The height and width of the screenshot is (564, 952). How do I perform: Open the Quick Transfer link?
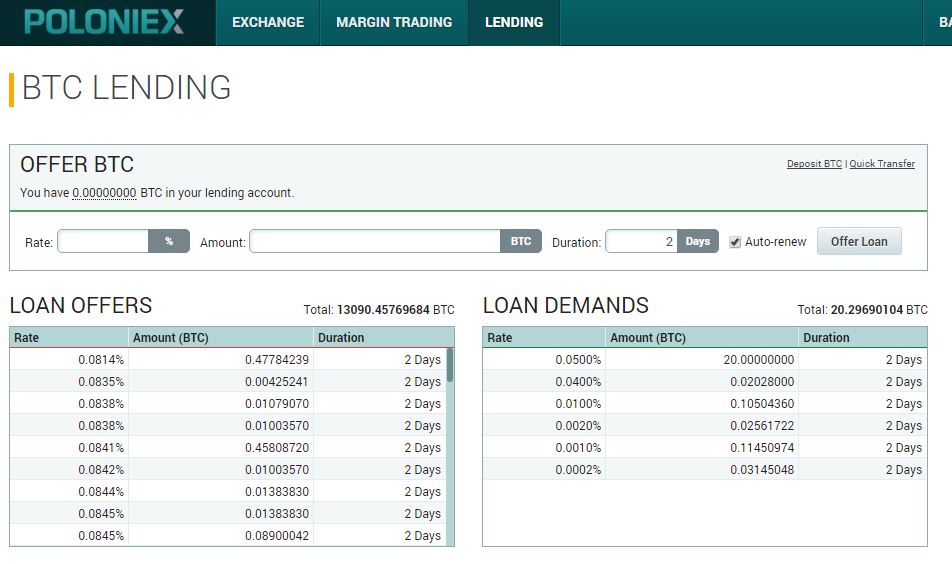pyautogui.click(x=882, y=163)
